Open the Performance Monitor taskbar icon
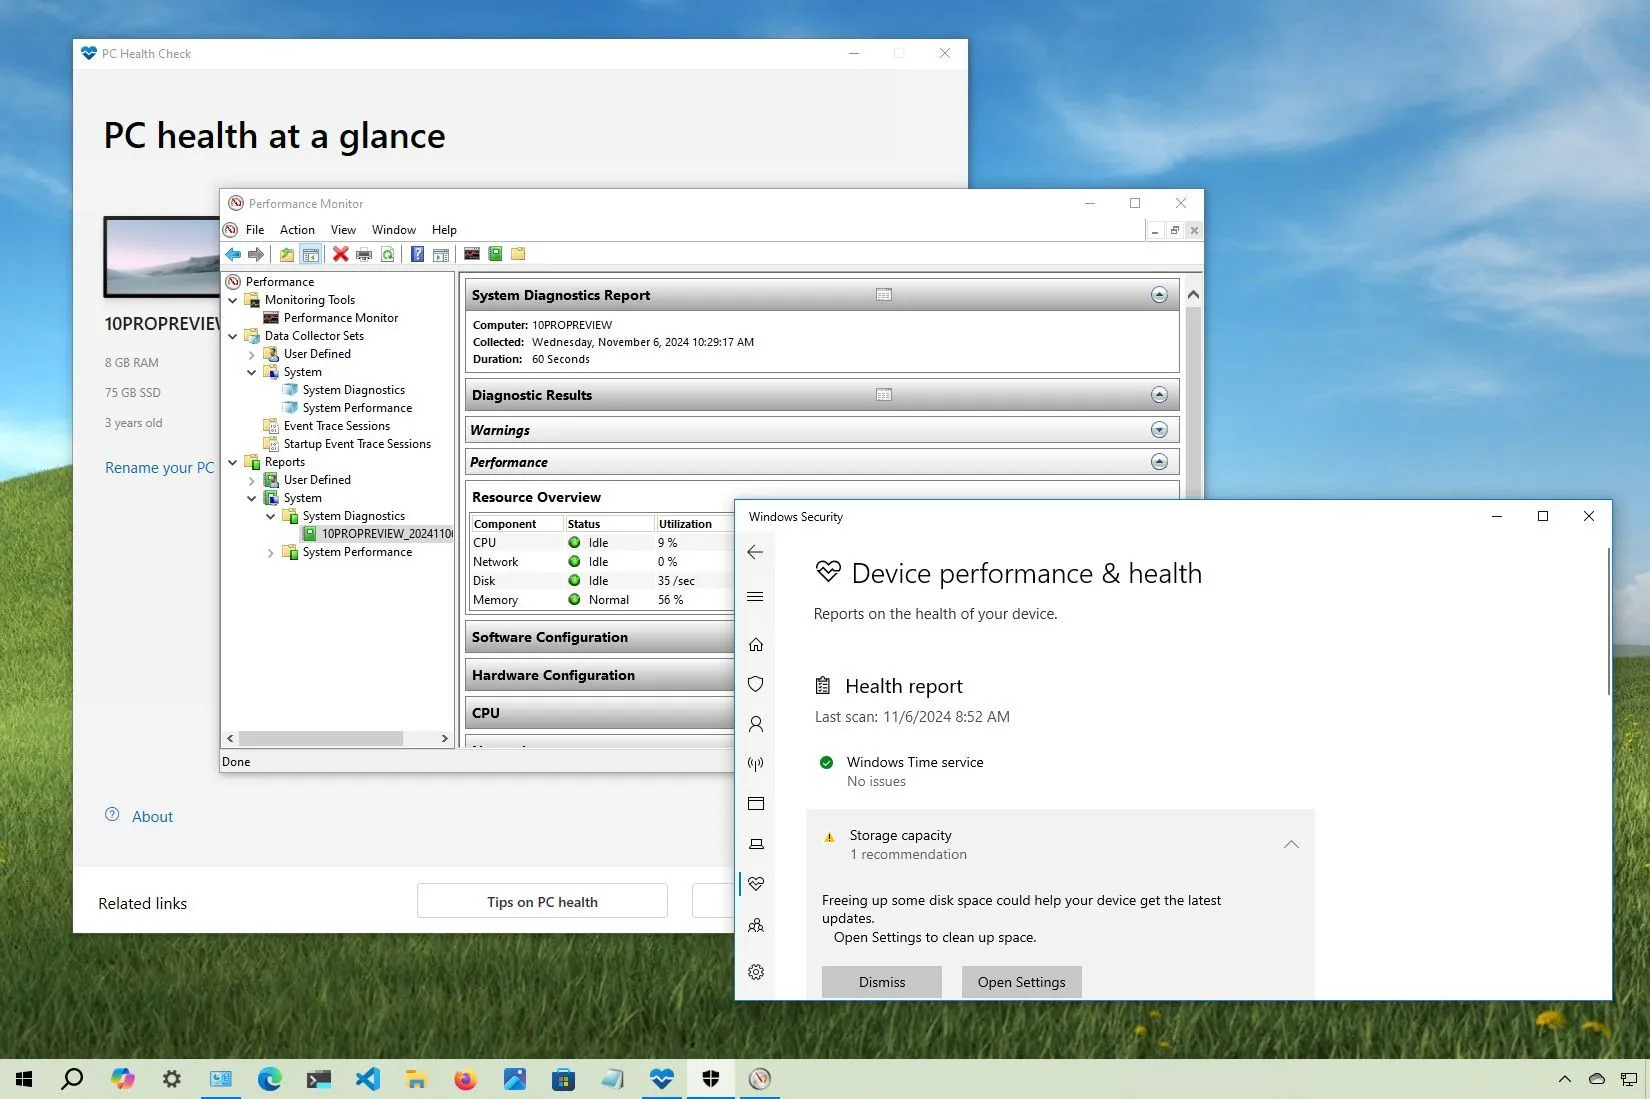The width and height of the screenshot is (1650, 1099). [760, 1079]
